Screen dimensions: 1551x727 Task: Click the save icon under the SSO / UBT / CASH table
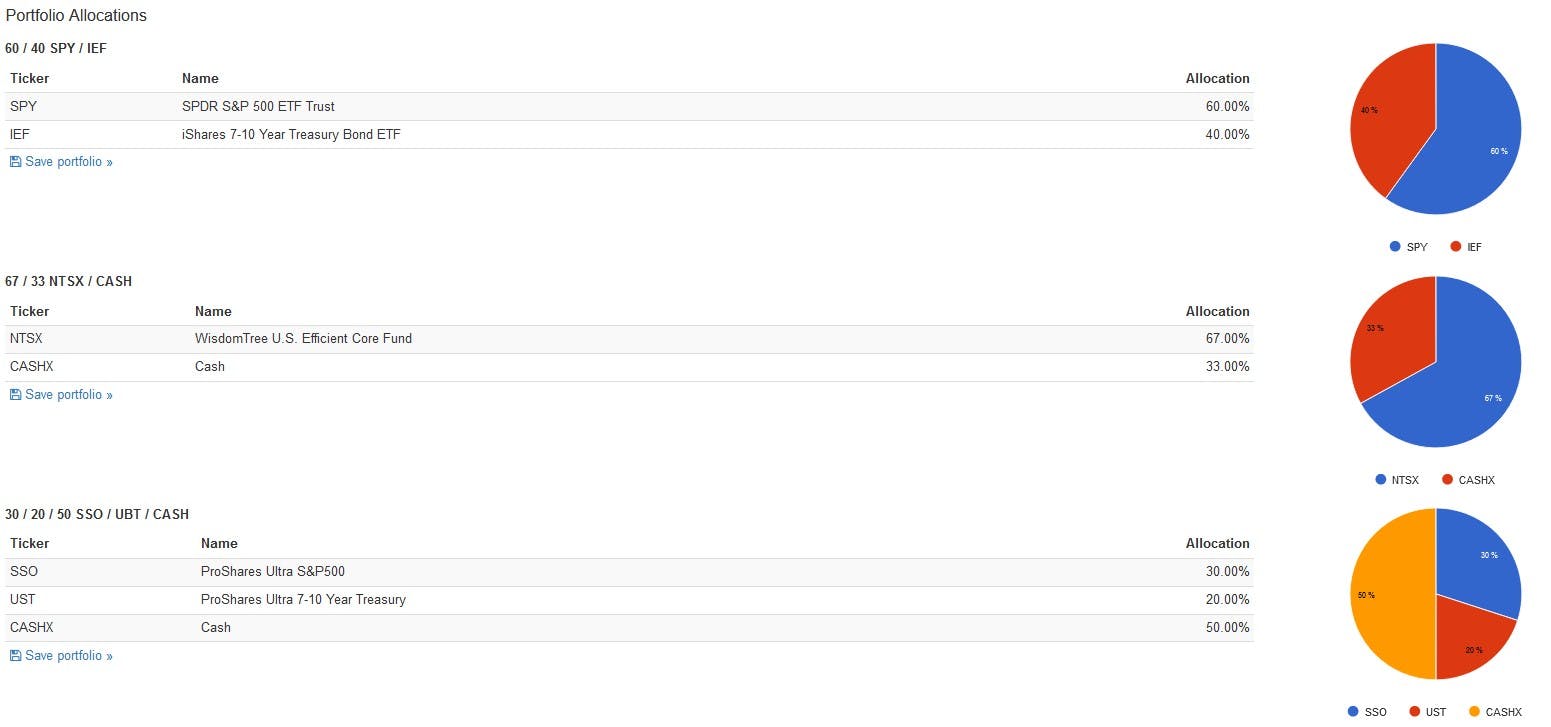point(15,656)
